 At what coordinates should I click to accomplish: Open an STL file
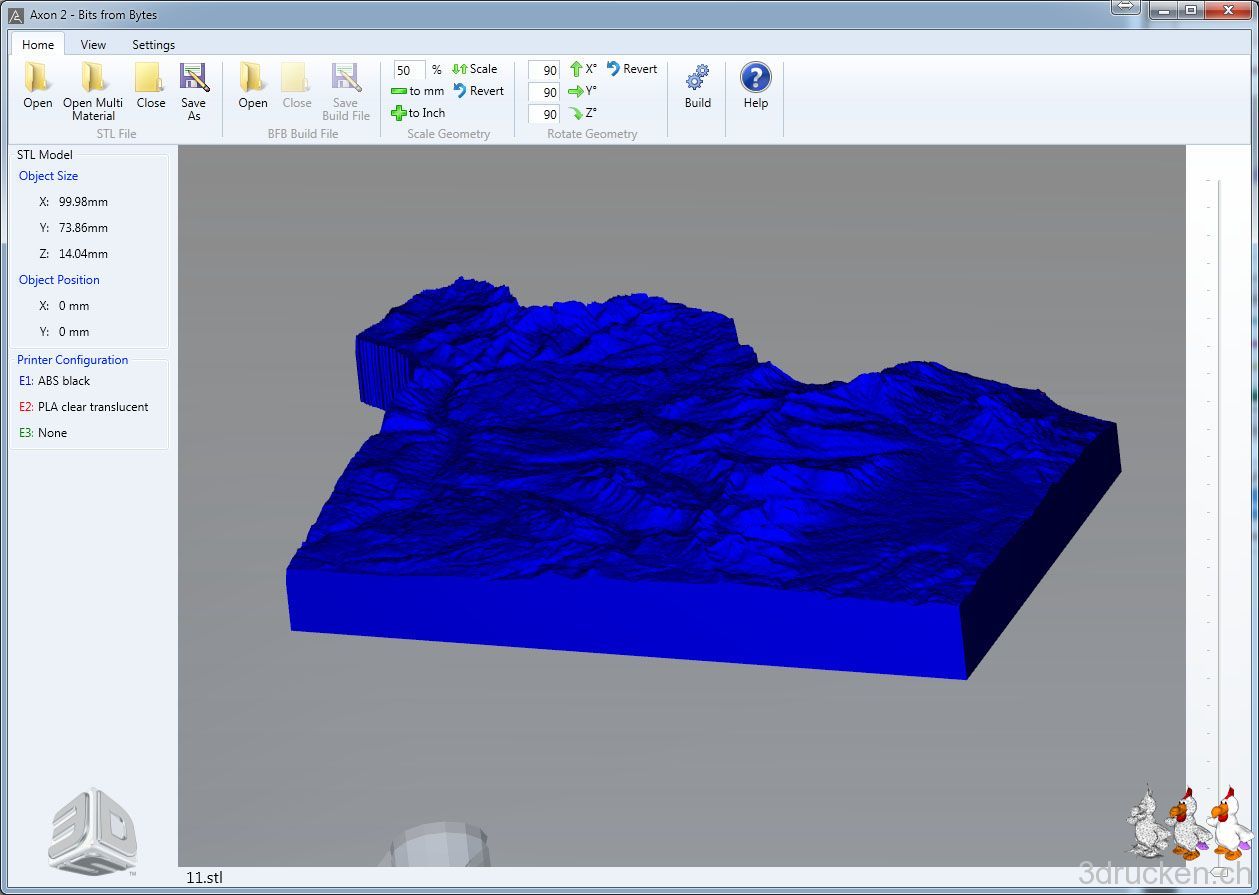pyautogui.click(x=38, y=86)
